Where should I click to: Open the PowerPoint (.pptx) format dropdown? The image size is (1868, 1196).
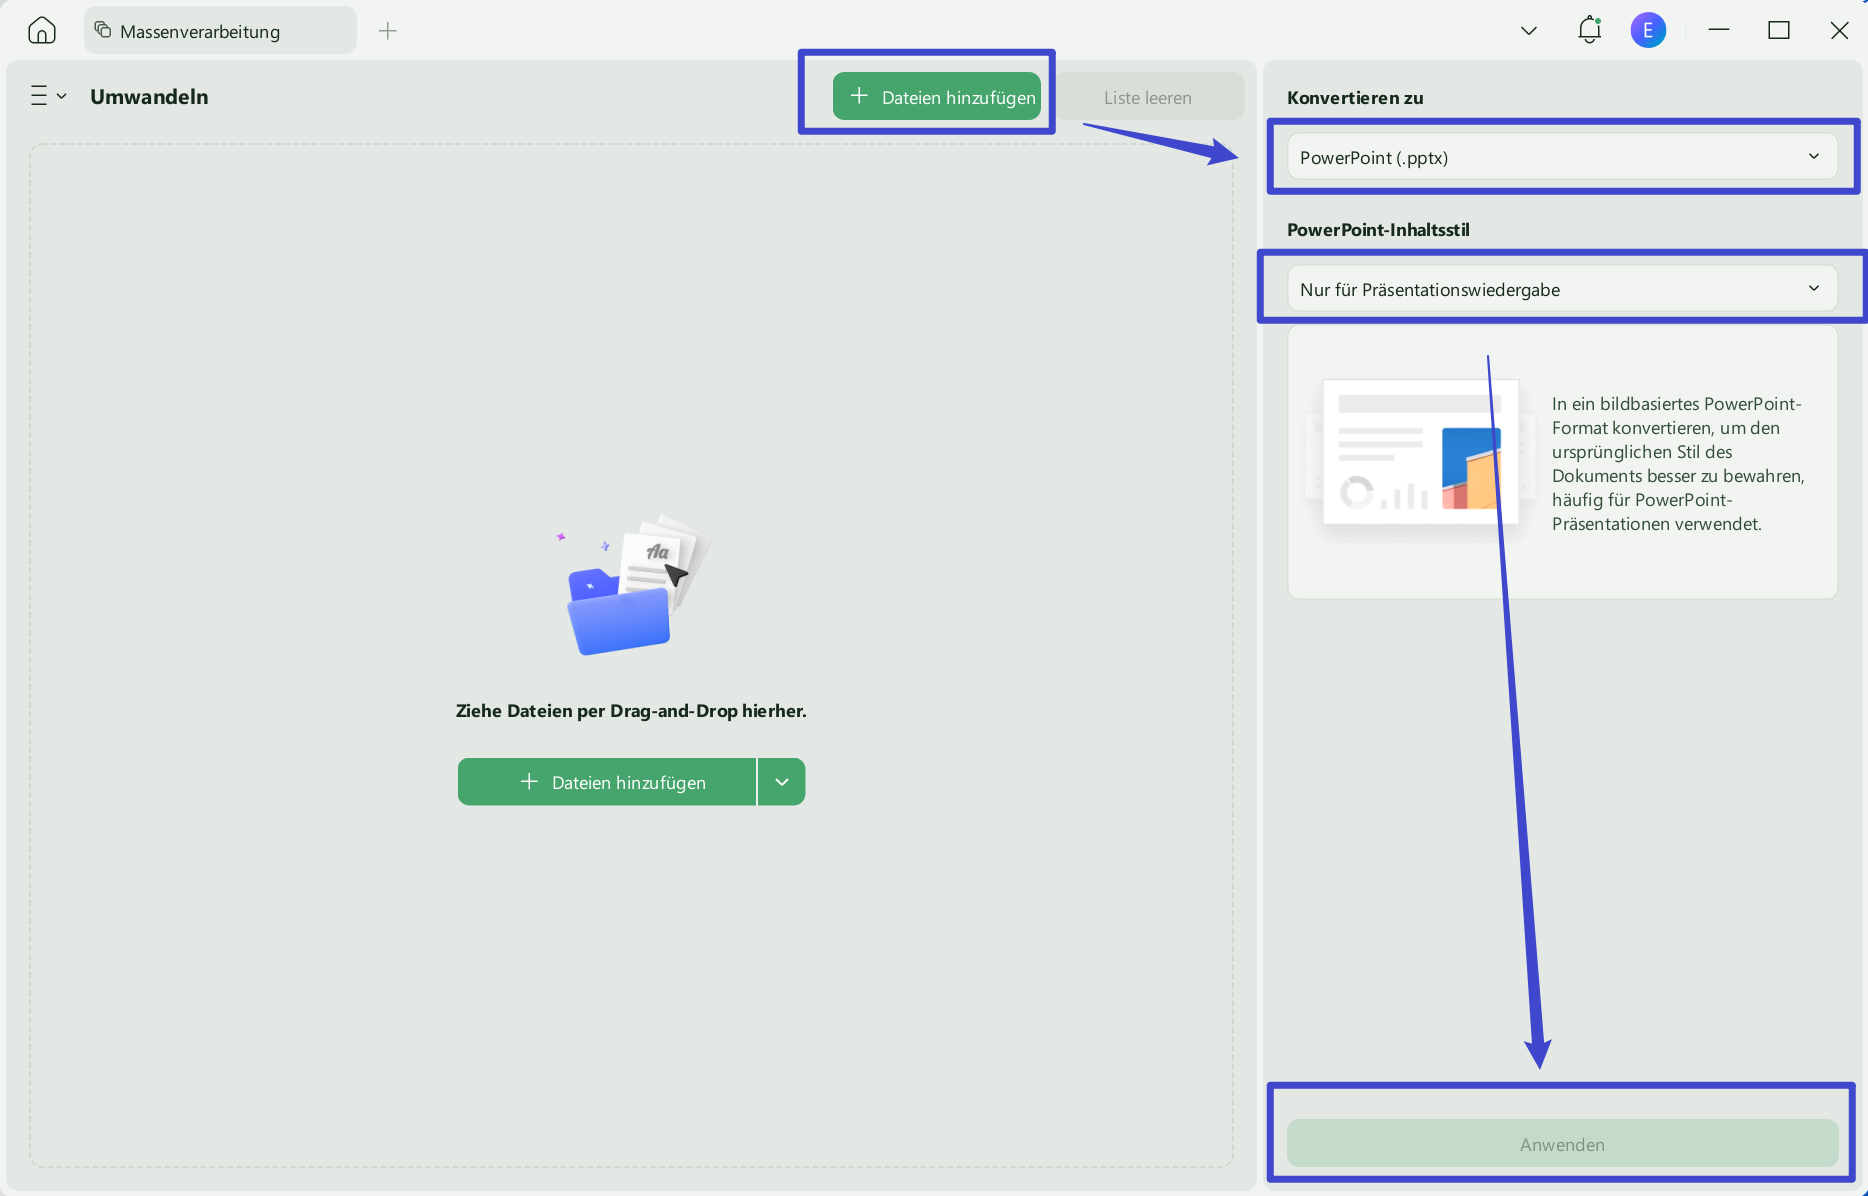(1562, 157)
